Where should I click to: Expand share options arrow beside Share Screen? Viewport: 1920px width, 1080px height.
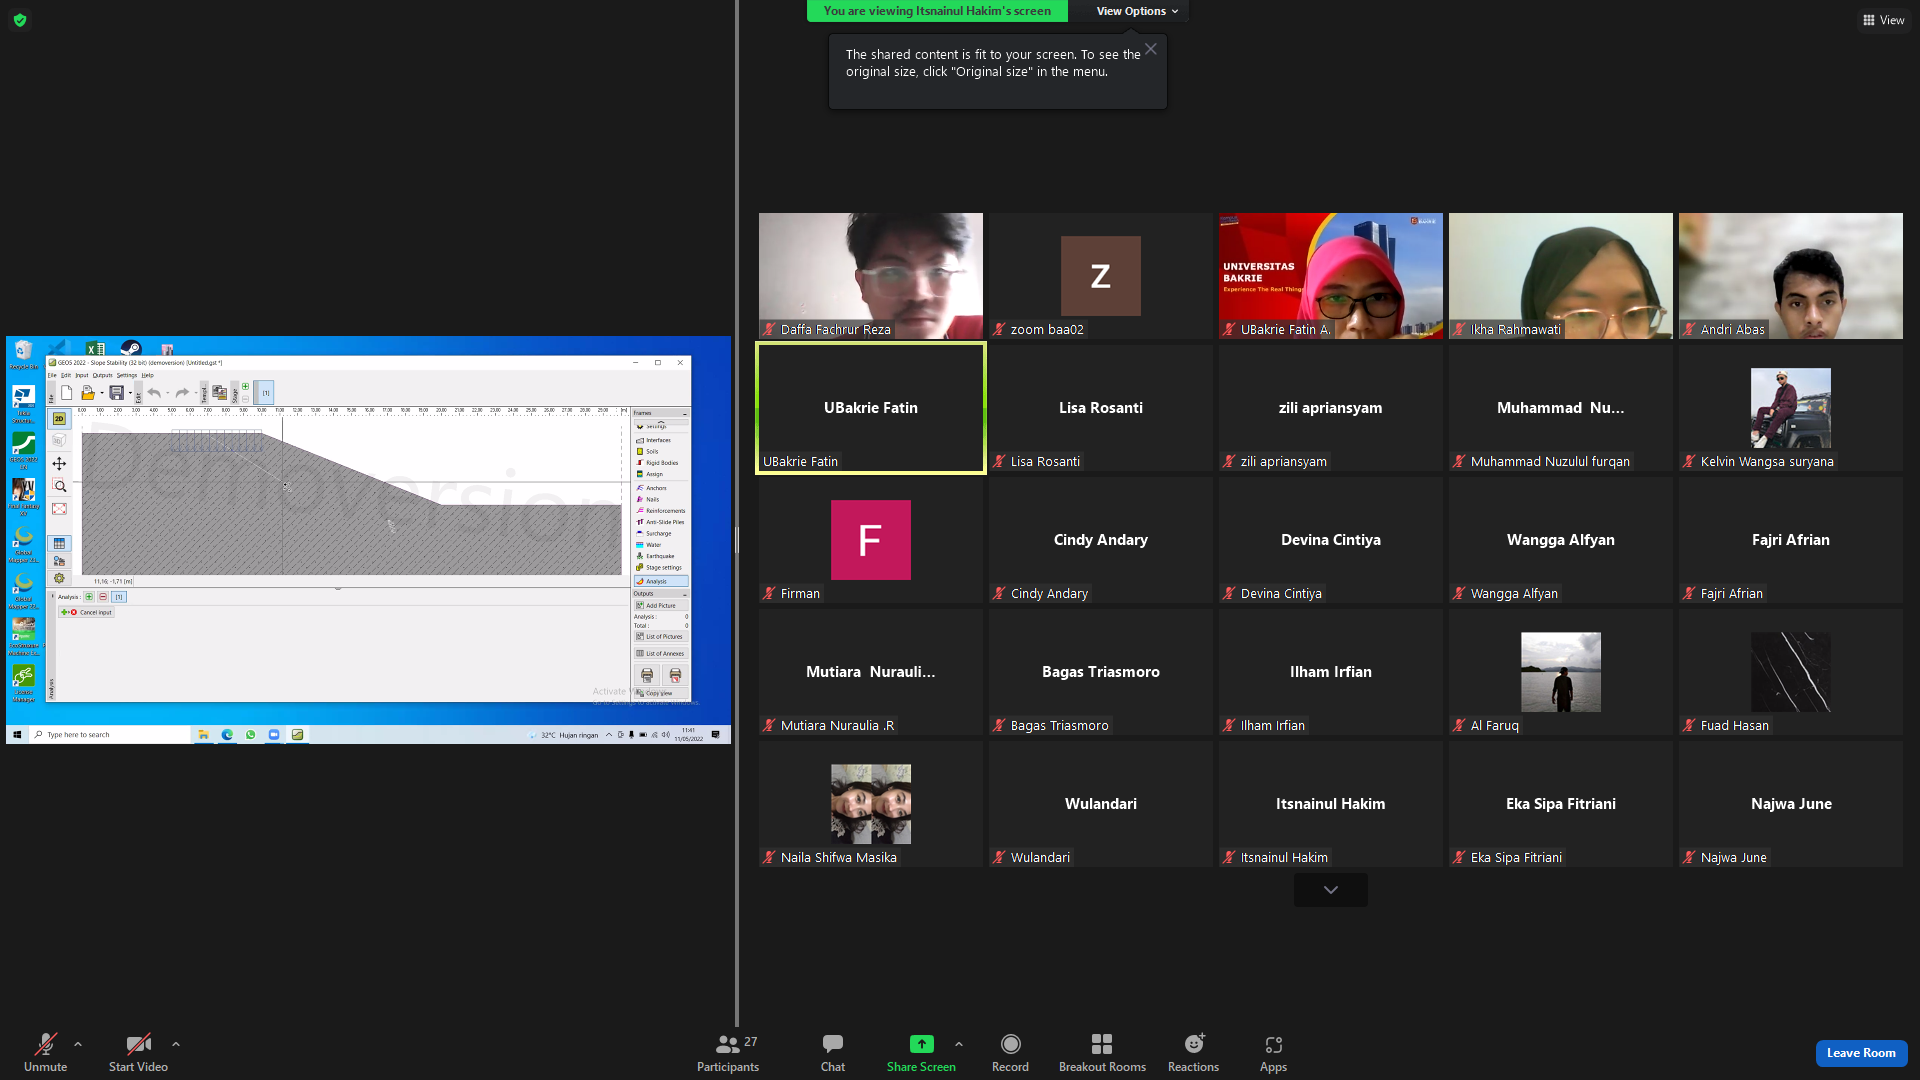959,1044
